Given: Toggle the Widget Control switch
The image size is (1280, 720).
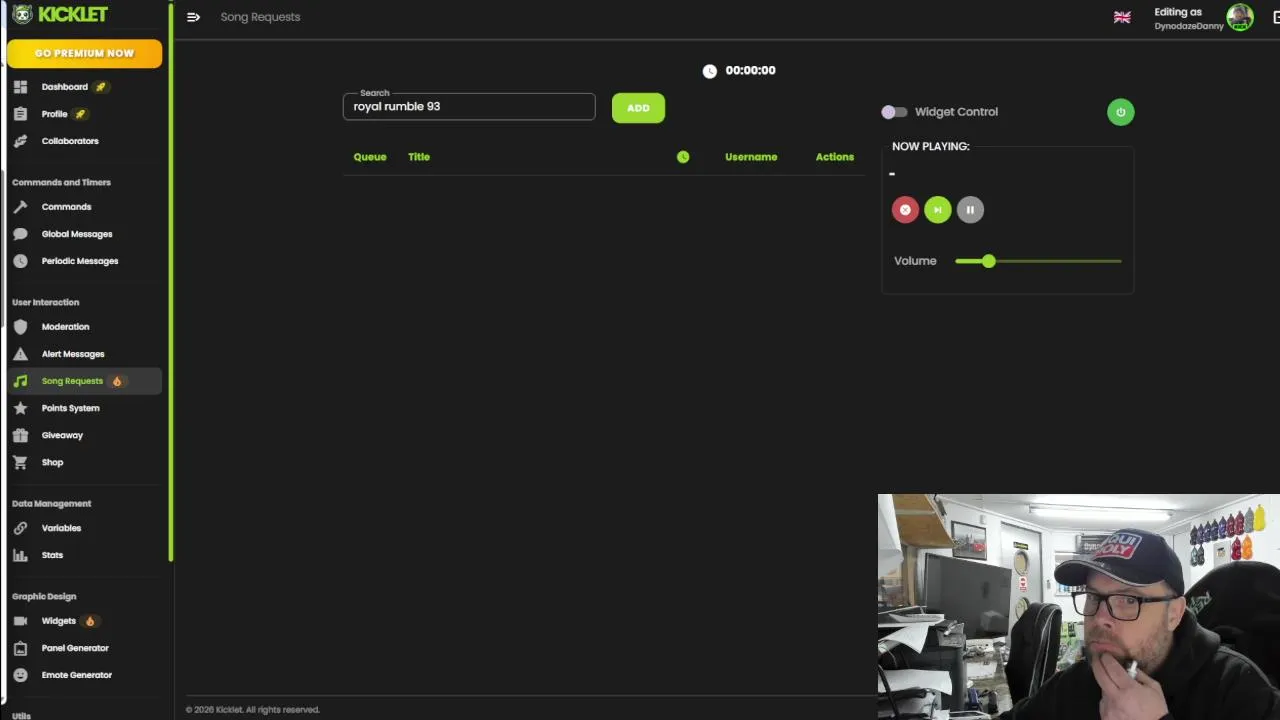Looking at the screenshot, I should point(894,112).
